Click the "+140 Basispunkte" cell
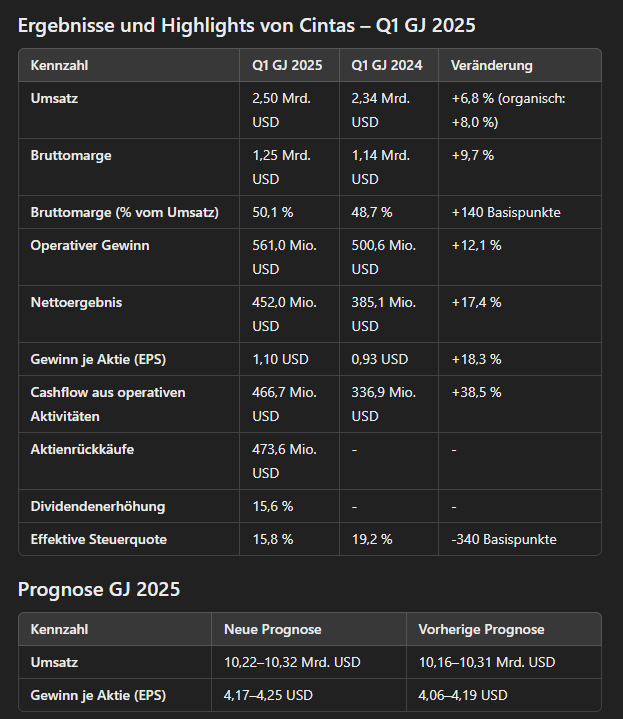This screenshot has height=719, width=623. (x=506, y=212)
